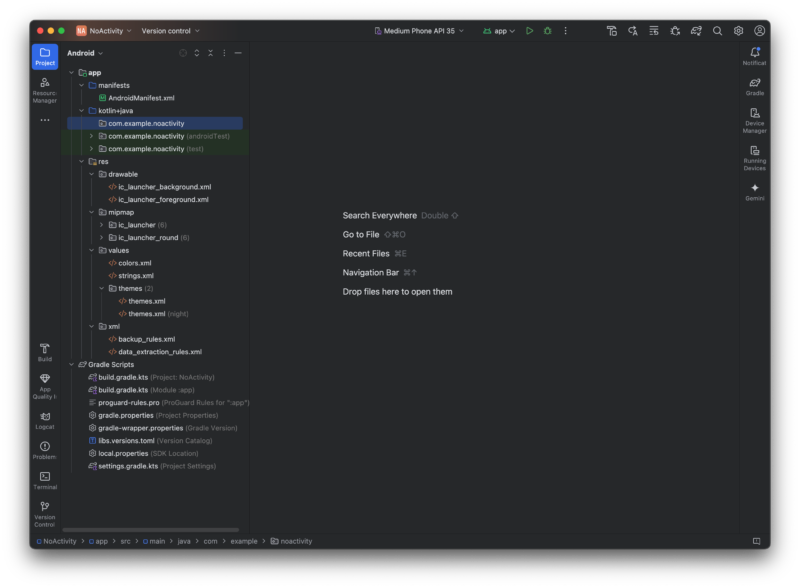Open the Gradle tool window
Image resolution: width=800 pixels, height=588 pixels.
pos(754,86)
